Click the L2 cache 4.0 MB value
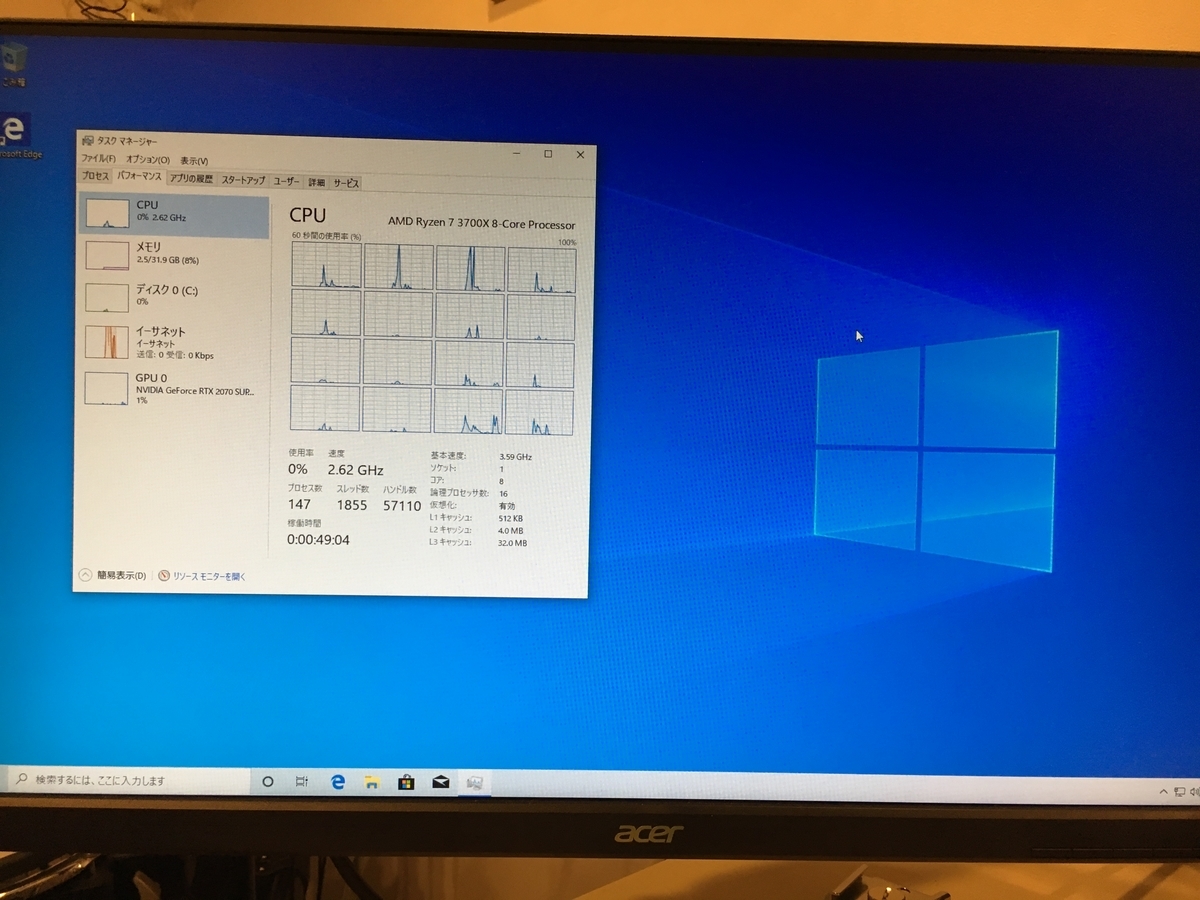 (x=510, y=531)
